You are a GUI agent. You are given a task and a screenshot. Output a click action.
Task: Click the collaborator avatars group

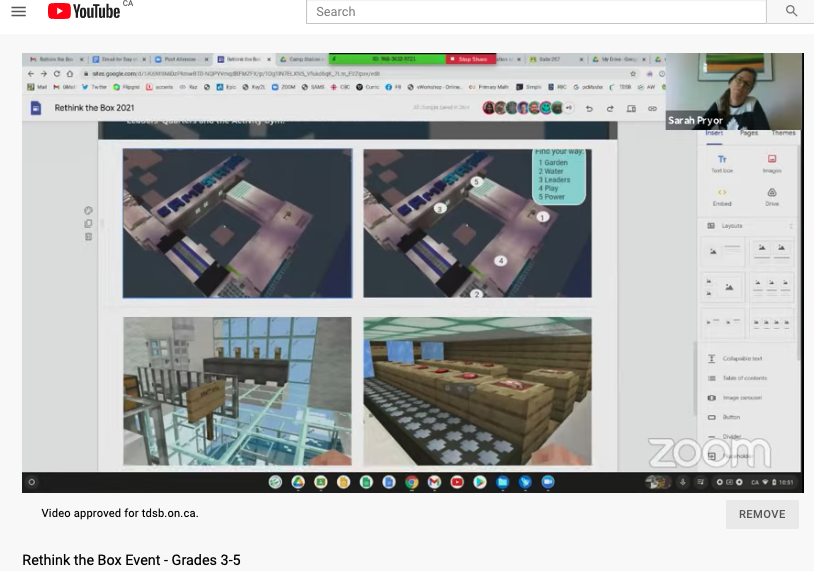tap(526, 108)
